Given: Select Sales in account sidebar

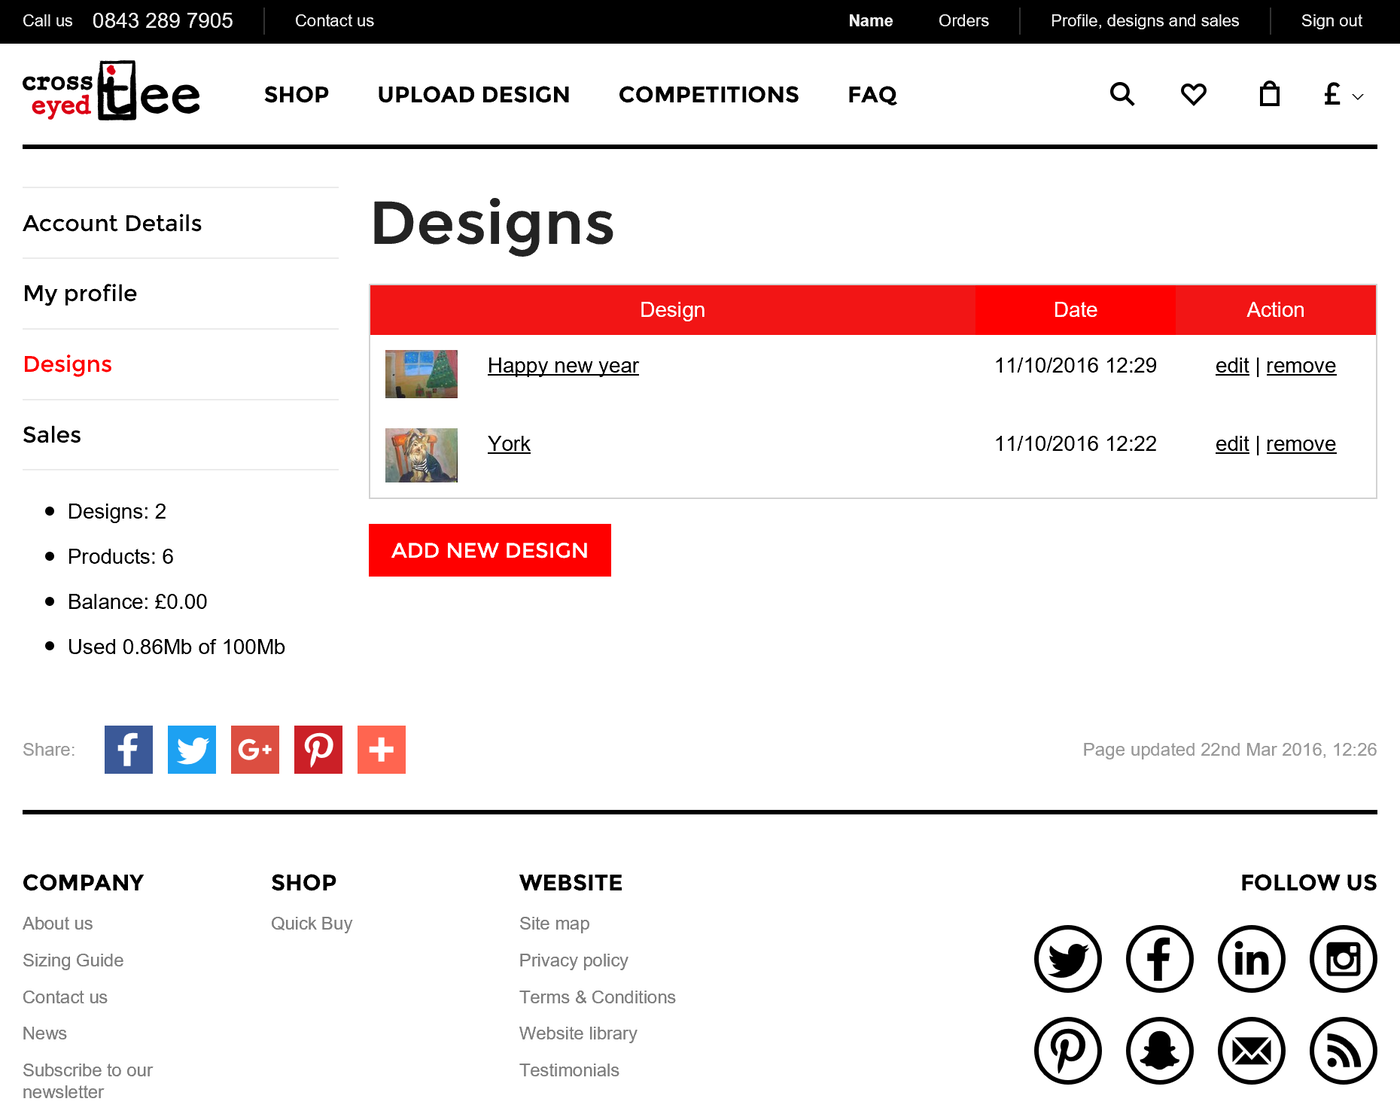Looking at the screenshot, I should point(52,435).
